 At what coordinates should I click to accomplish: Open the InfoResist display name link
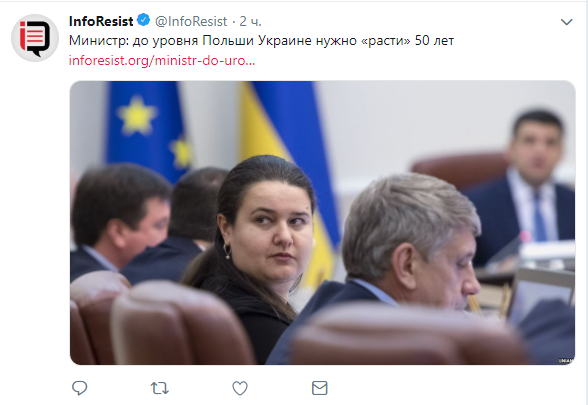(101, 21)
